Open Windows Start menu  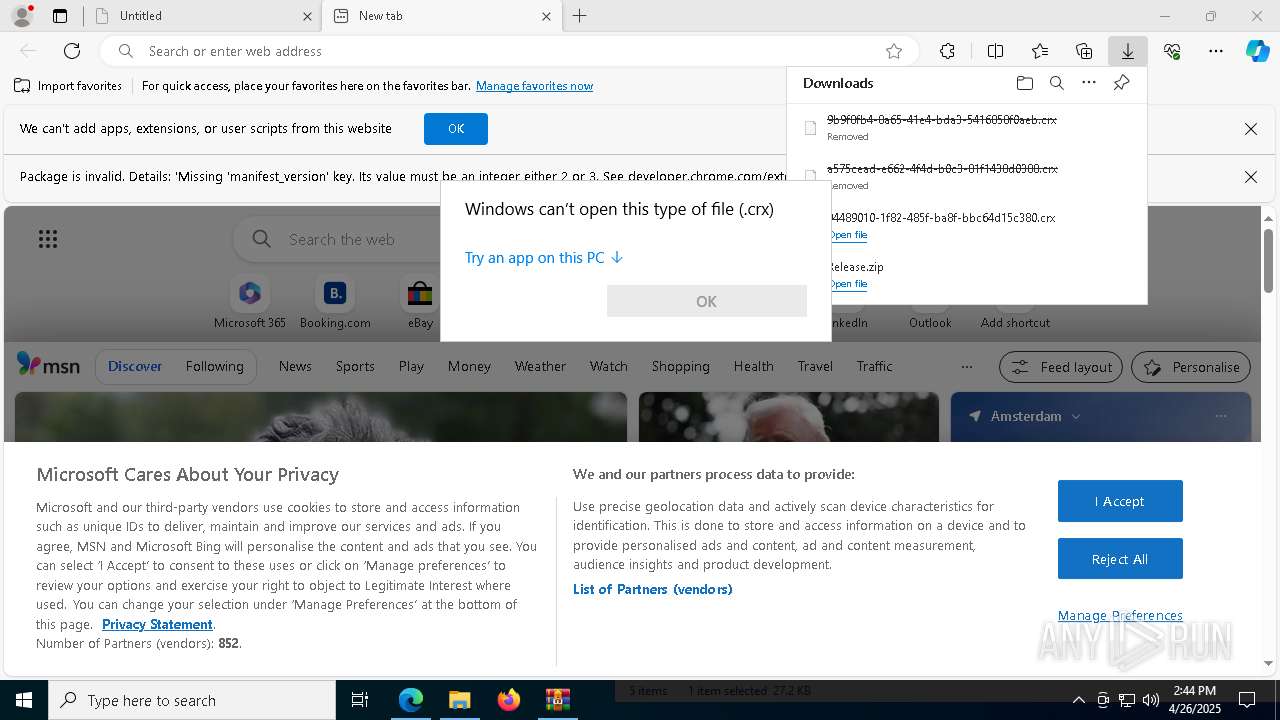click(24, 700)
